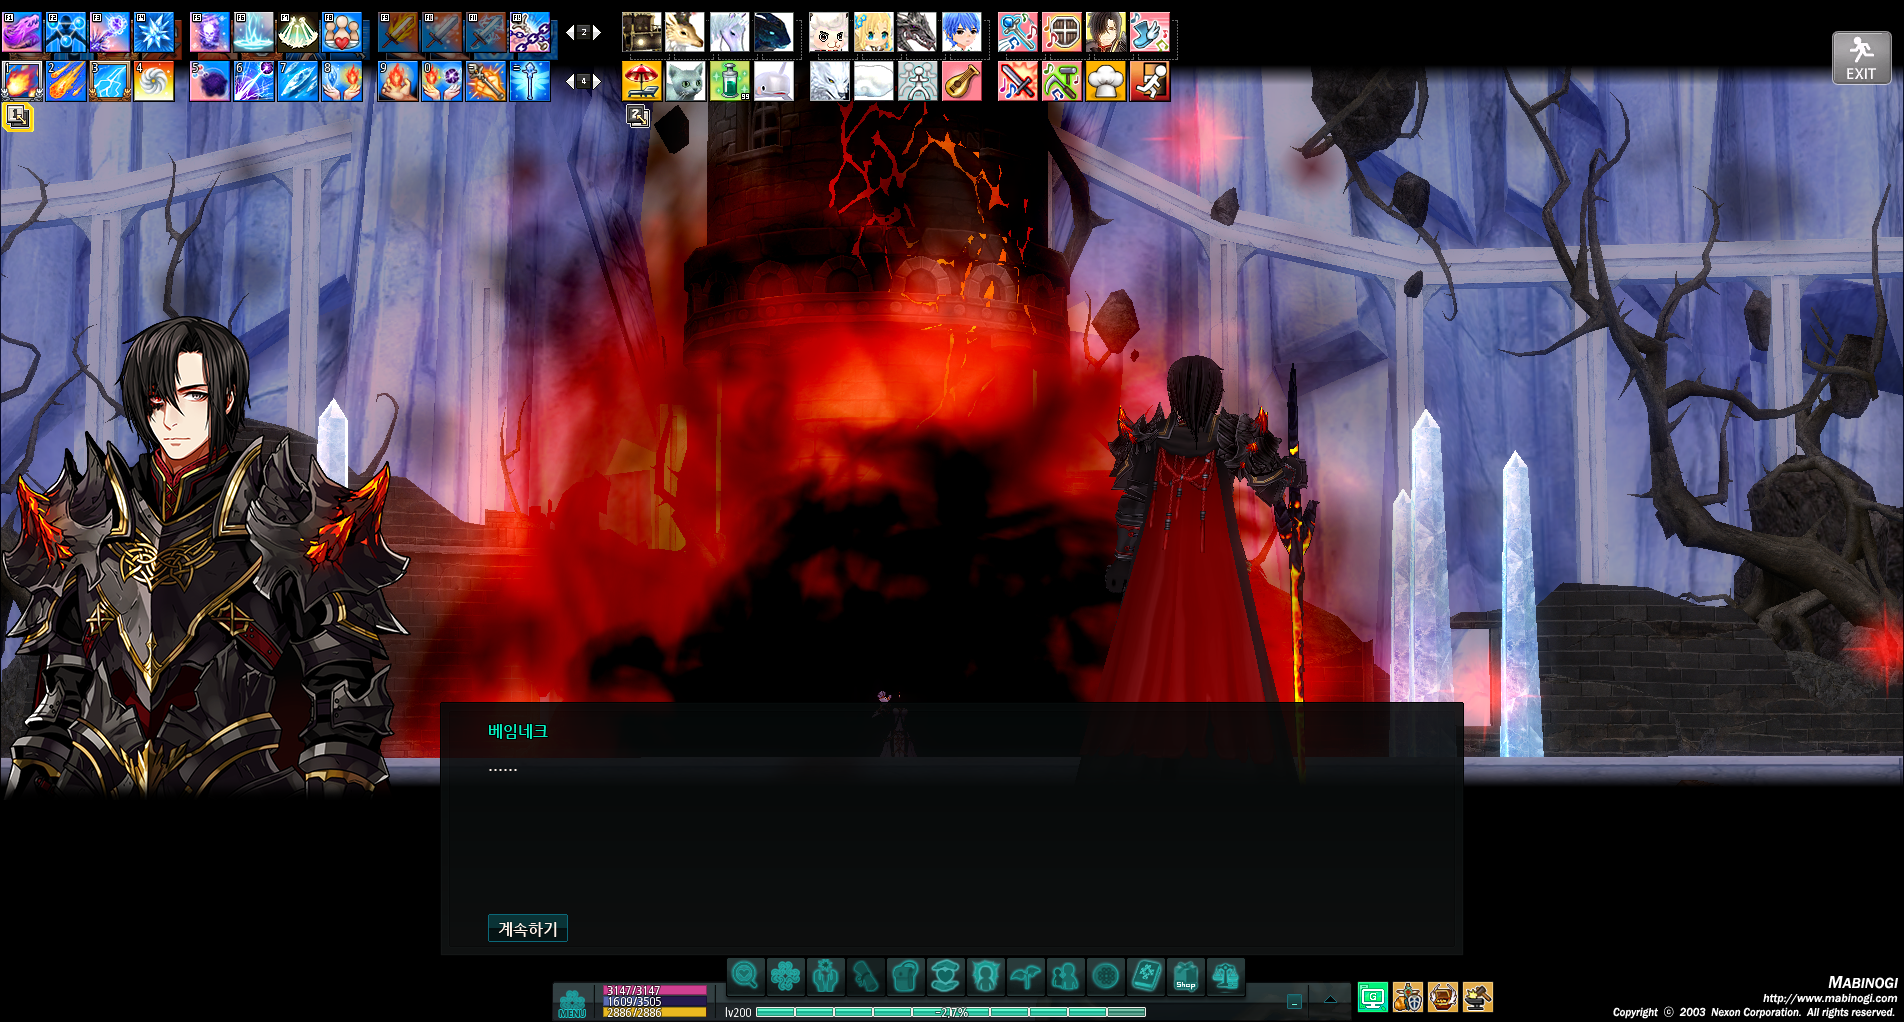Open the backpack inventory menu icon
The width and height of the screenshot is (1904, 1022).
point(905,975)
